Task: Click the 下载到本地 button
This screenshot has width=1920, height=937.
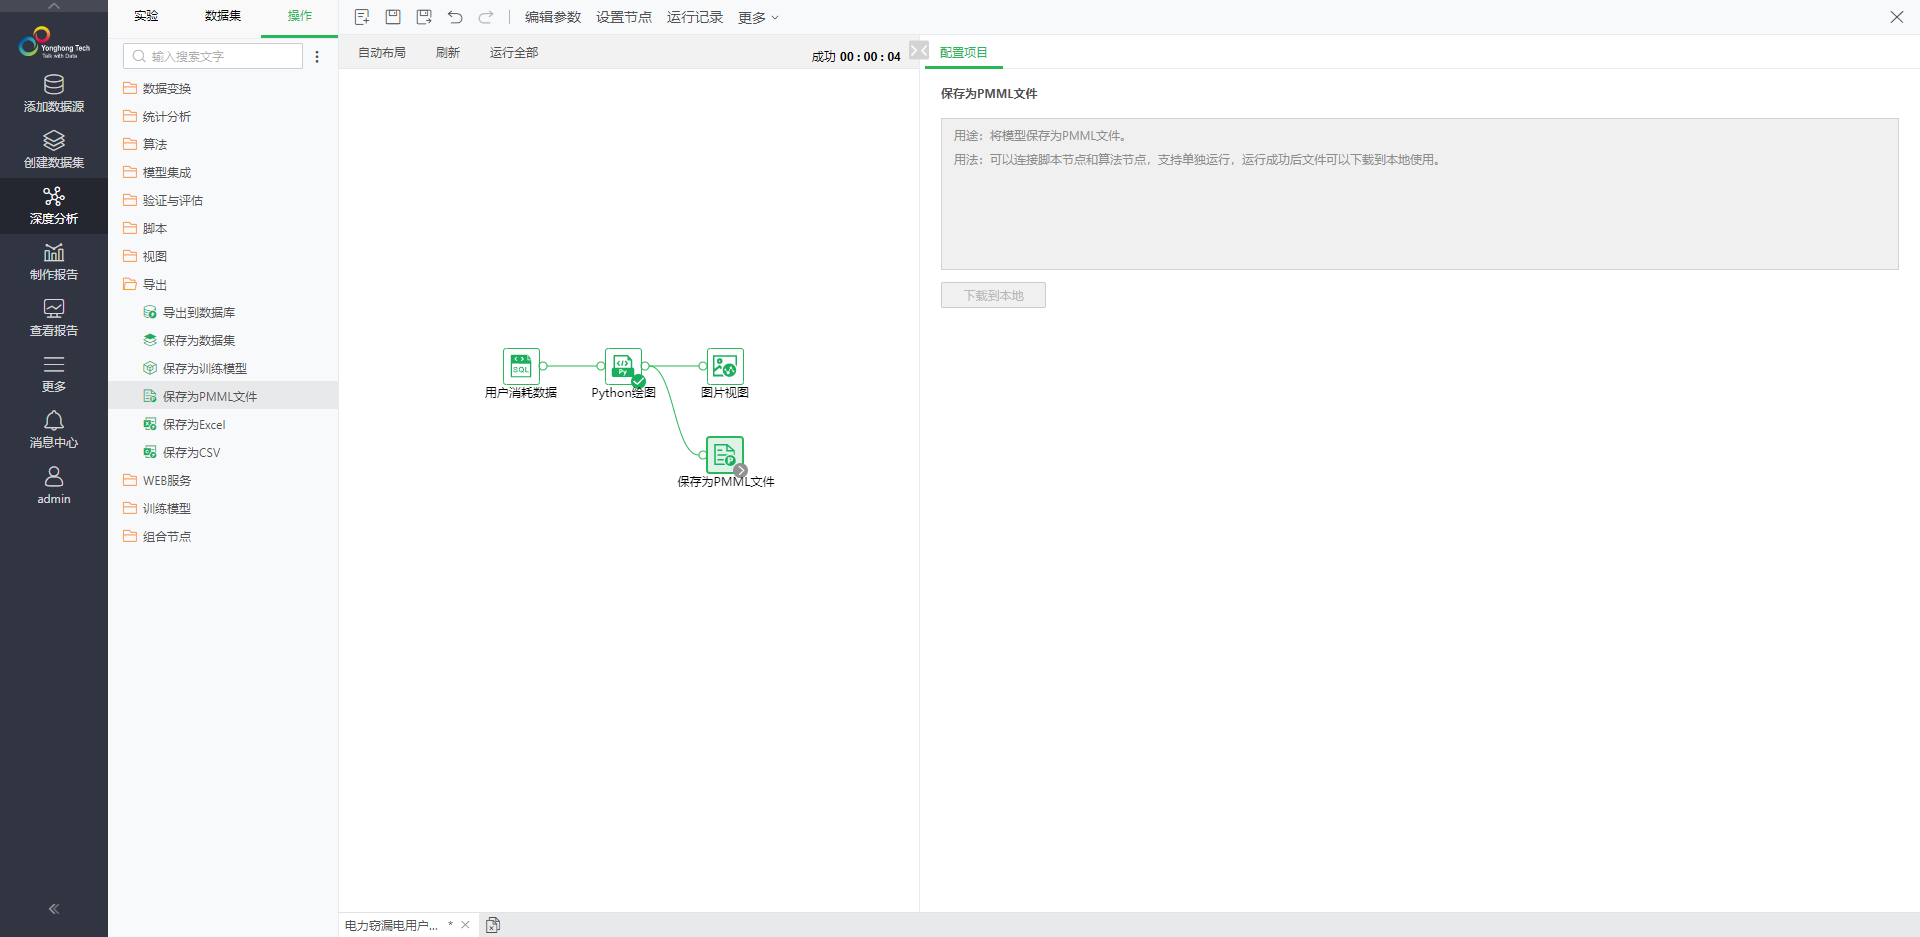Action: [993, 295]
